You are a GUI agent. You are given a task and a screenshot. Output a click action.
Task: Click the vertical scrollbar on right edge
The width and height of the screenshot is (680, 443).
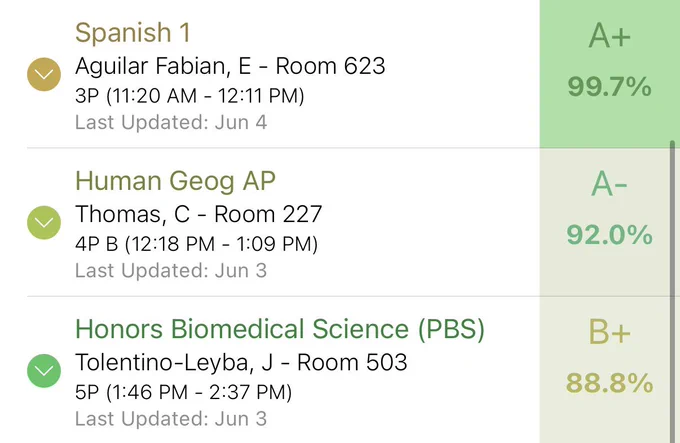click(672, 291)
